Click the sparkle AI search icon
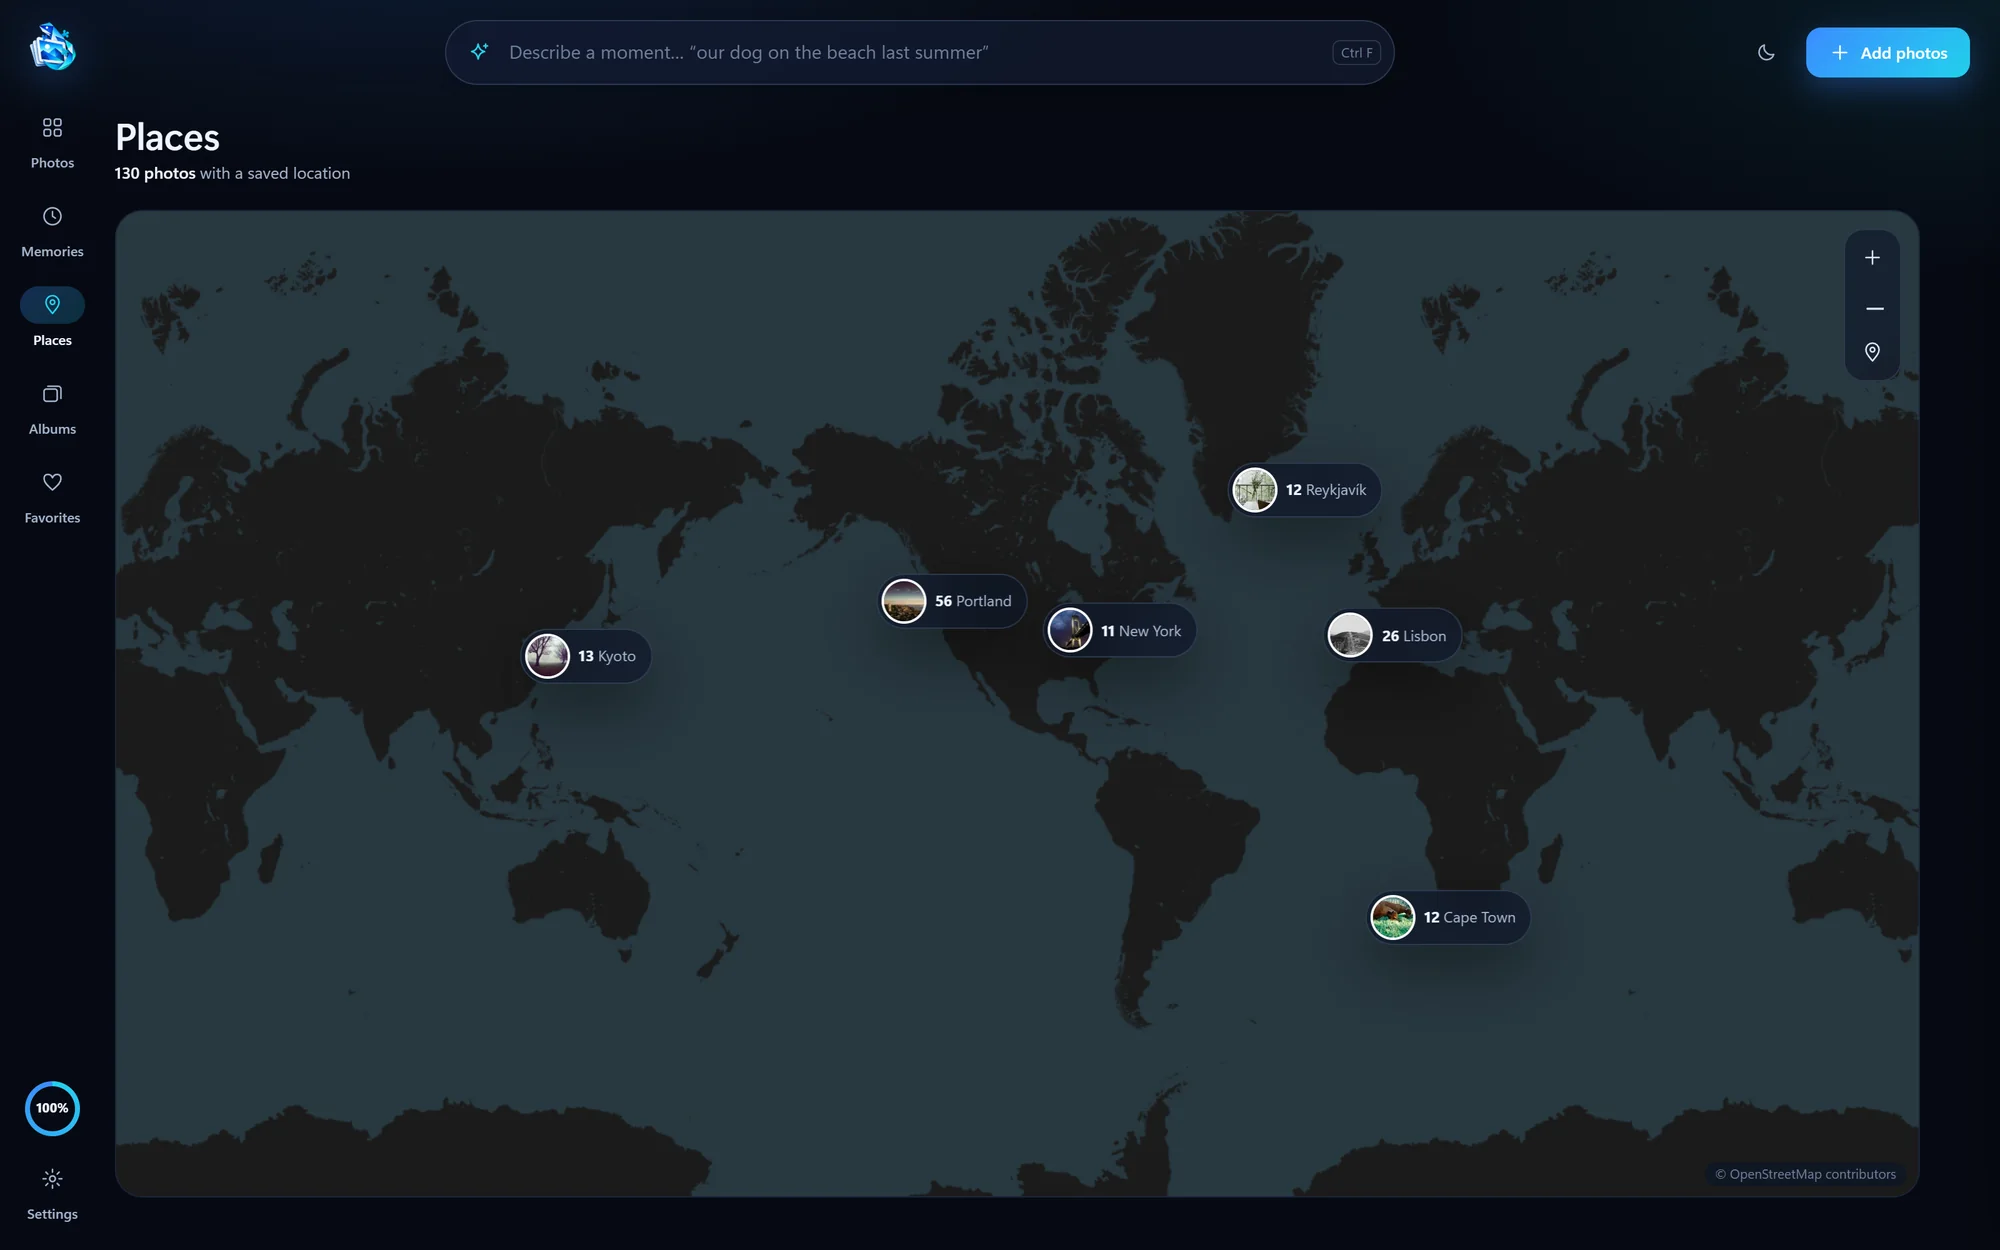 click(480, 52)
